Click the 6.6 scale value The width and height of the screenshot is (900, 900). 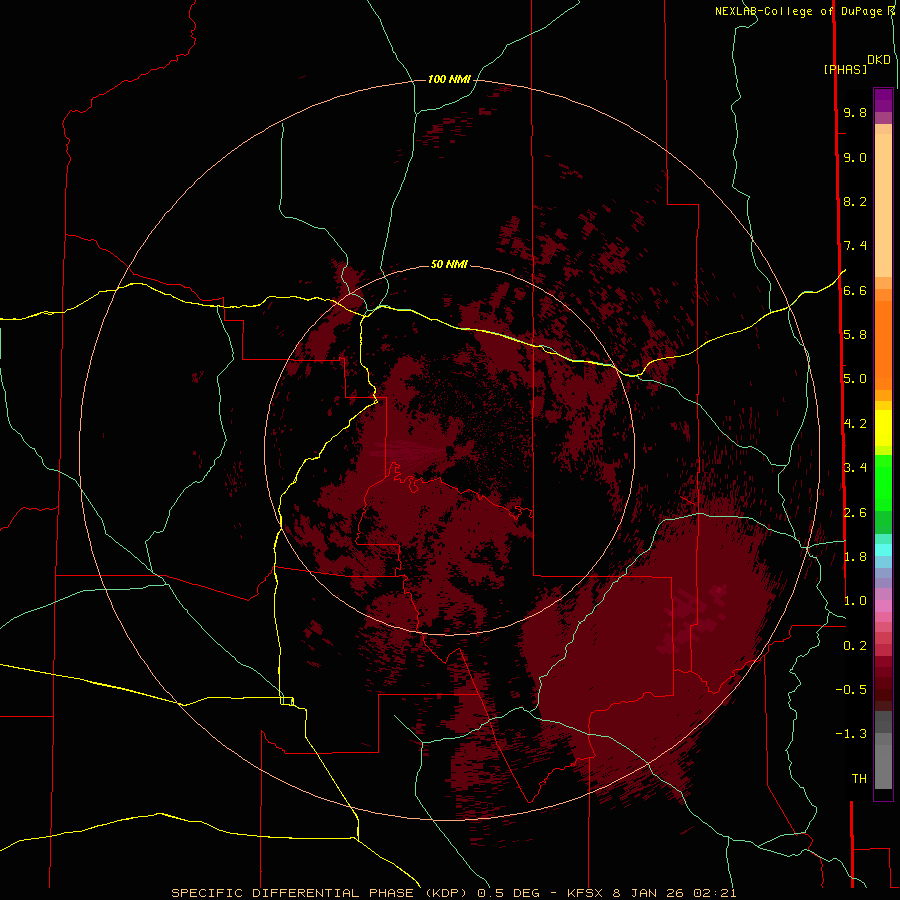855,290
